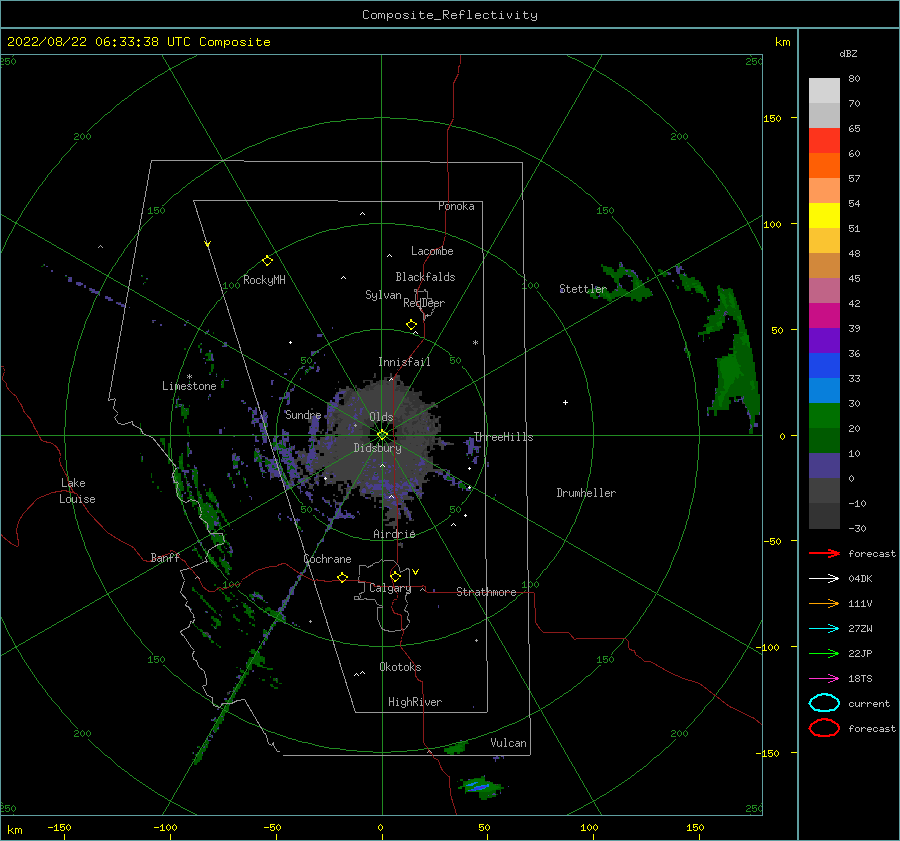Click the Olds town label
The height and width of the screenshot is (841, 900).
[x=381, y=417]
